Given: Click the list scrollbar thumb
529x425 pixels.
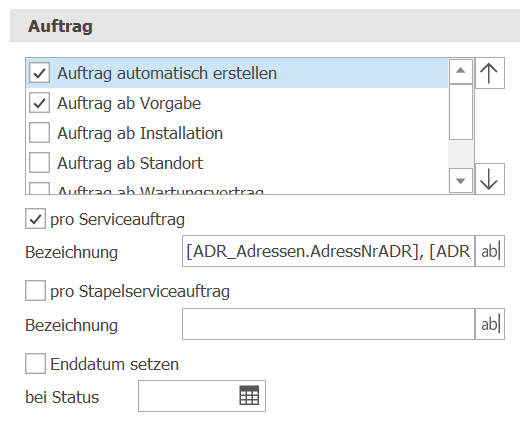Looking at the screenshot, I should click(x=461, y=112).
